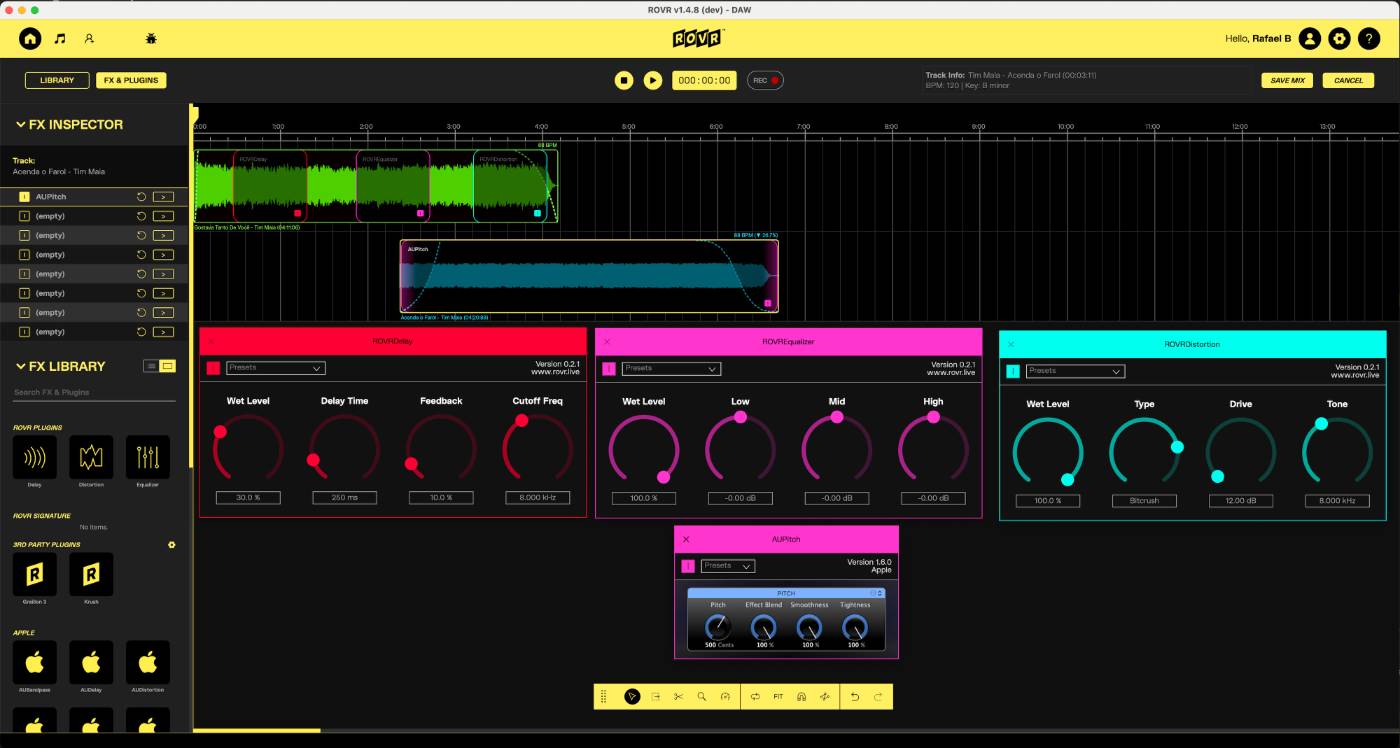
Task: Close the ROVRDistortion panel
Action: [x=1011, y=344]
